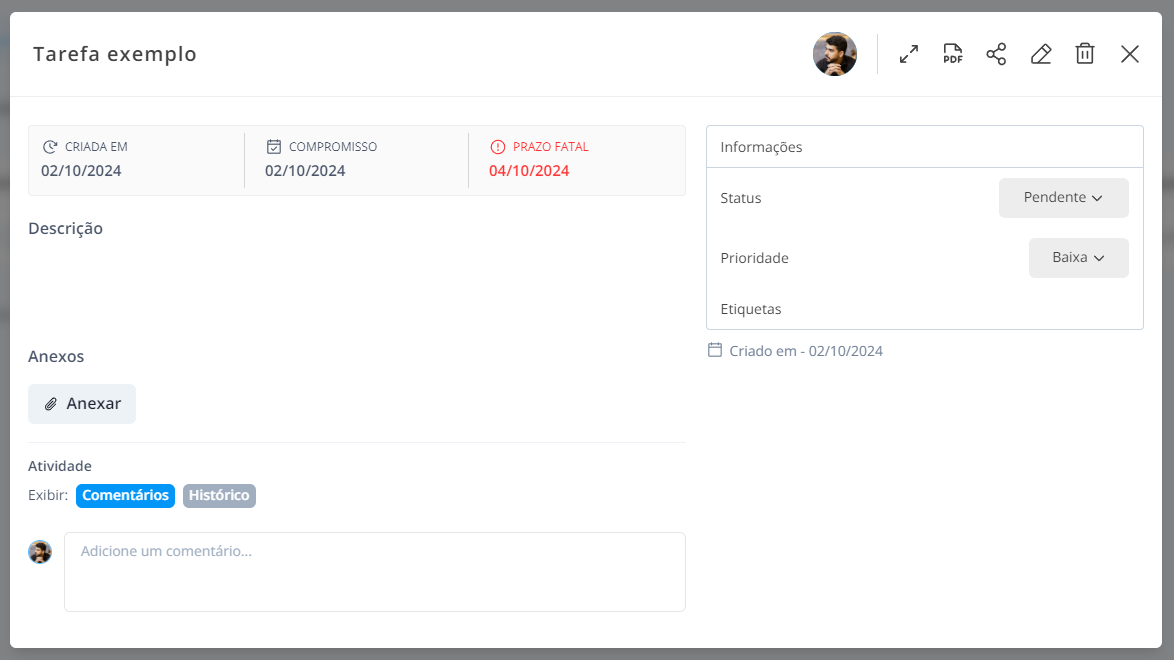The image size is (1174, 660).
Task: Focus the 'Adicione um comentário' field
Action: pos(374,572)
